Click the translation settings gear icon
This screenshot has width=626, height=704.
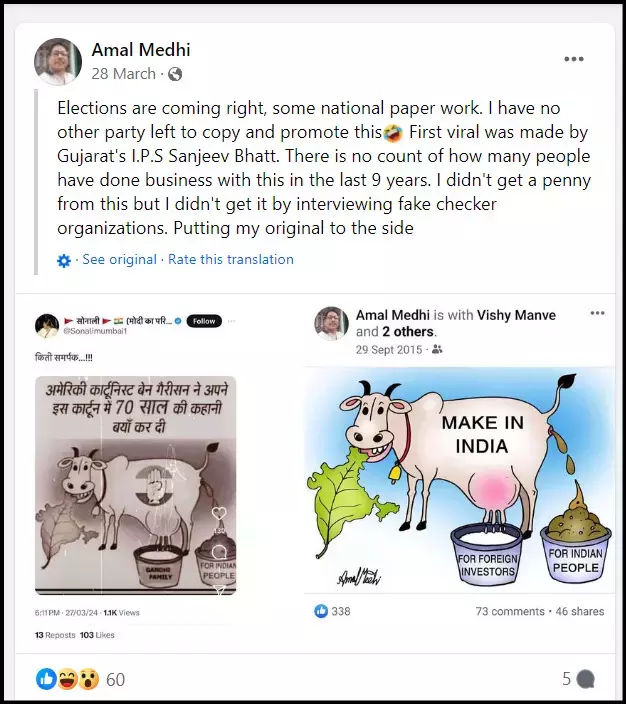pos(64,260)
